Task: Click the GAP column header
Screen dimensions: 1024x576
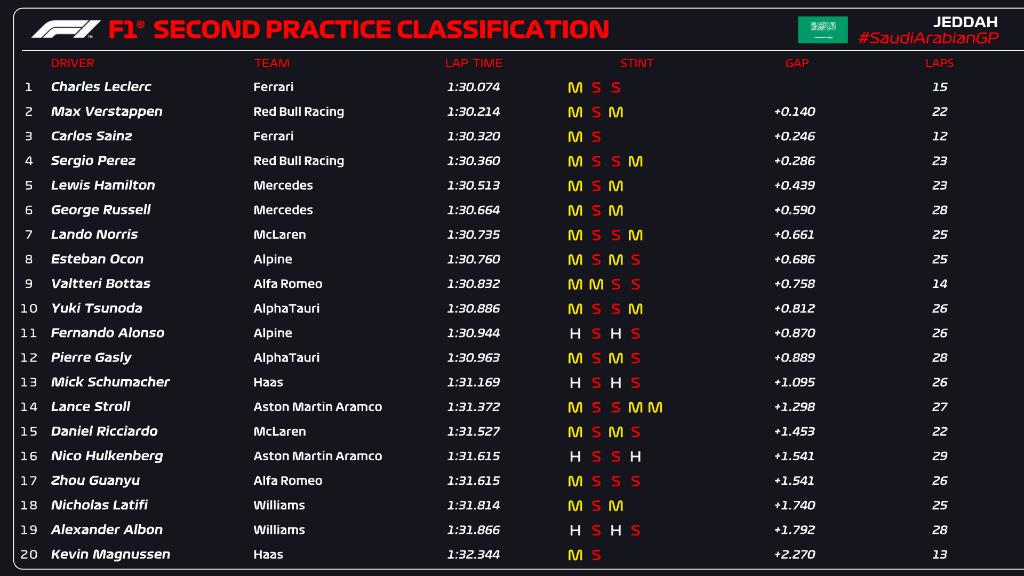Action: tap(797, 63)
